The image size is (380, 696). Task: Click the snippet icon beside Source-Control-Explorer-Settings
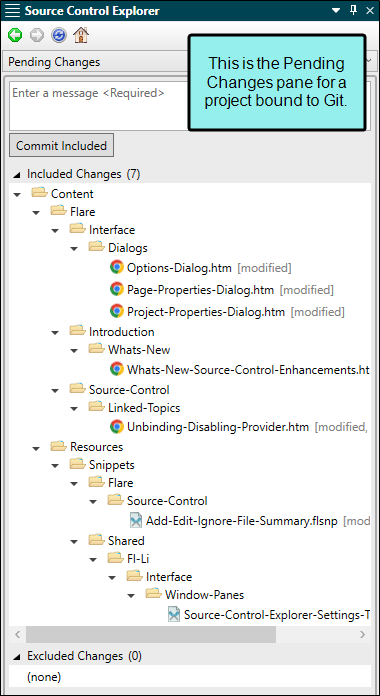(174, 614)
